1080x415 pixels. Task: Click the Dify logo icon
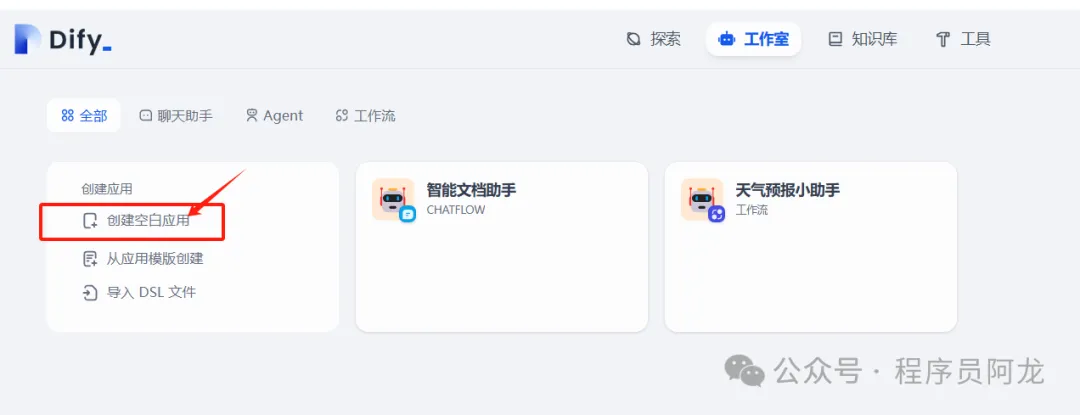coord(28,39)
